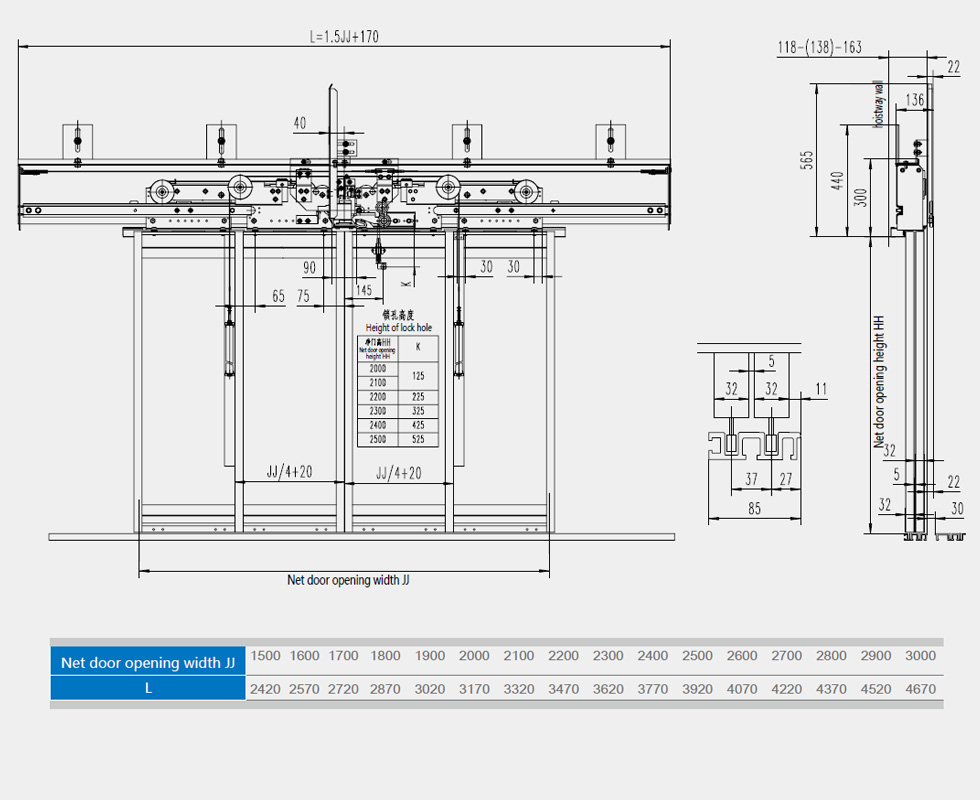Select the 1500 value in the JJ row
Screen dimensions: 980x800
(265, 656)
